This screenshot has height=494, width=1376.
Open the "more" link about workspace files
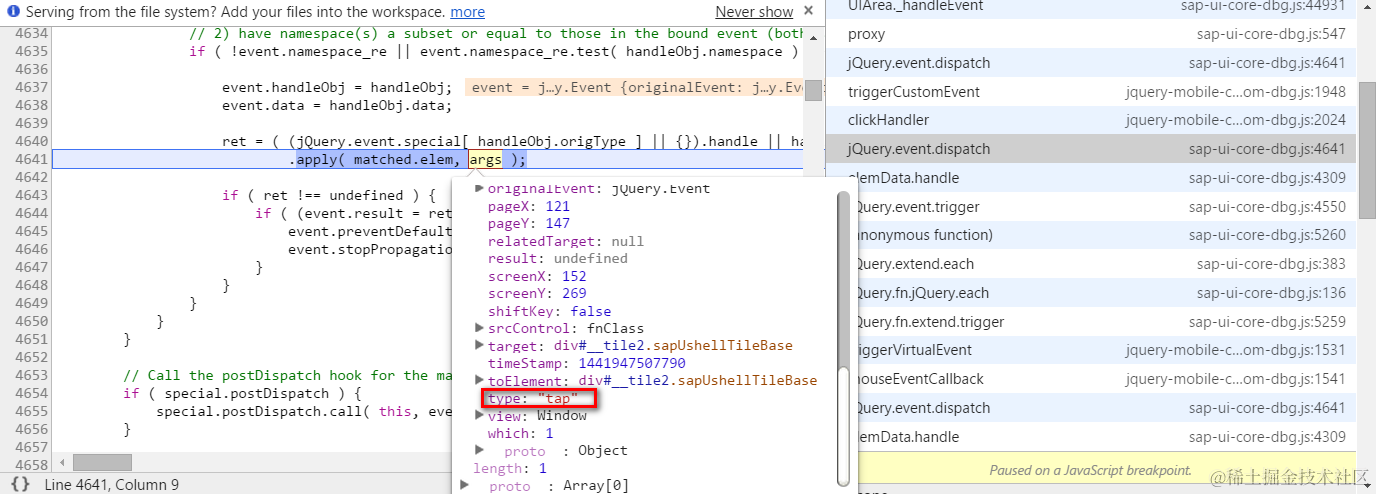tap(467, 12)
